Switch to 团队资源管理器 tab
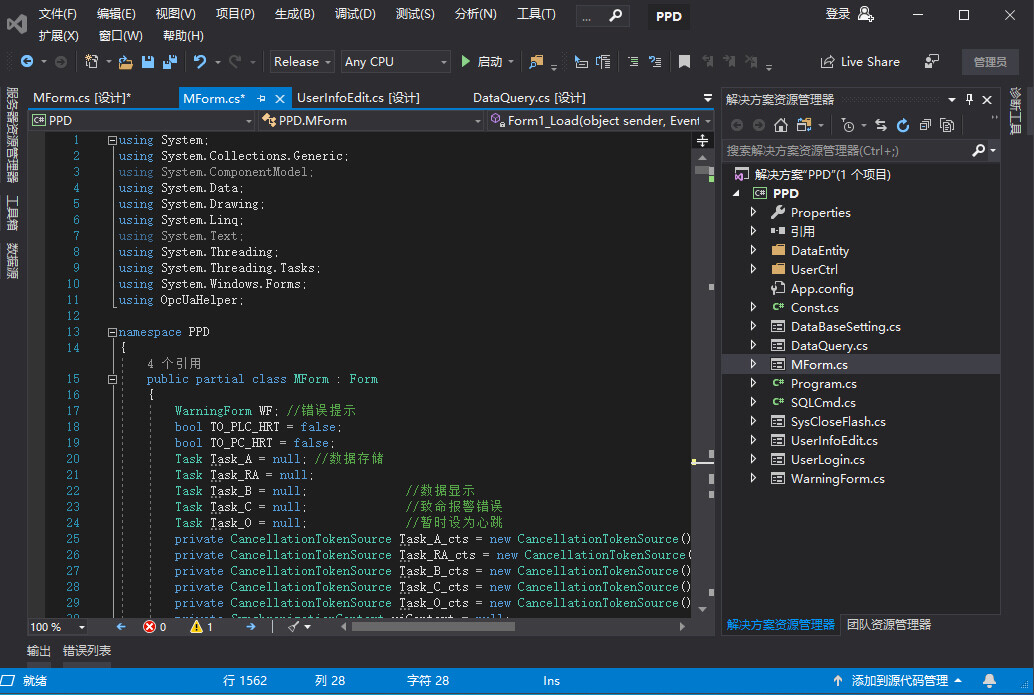 point(888,624)
